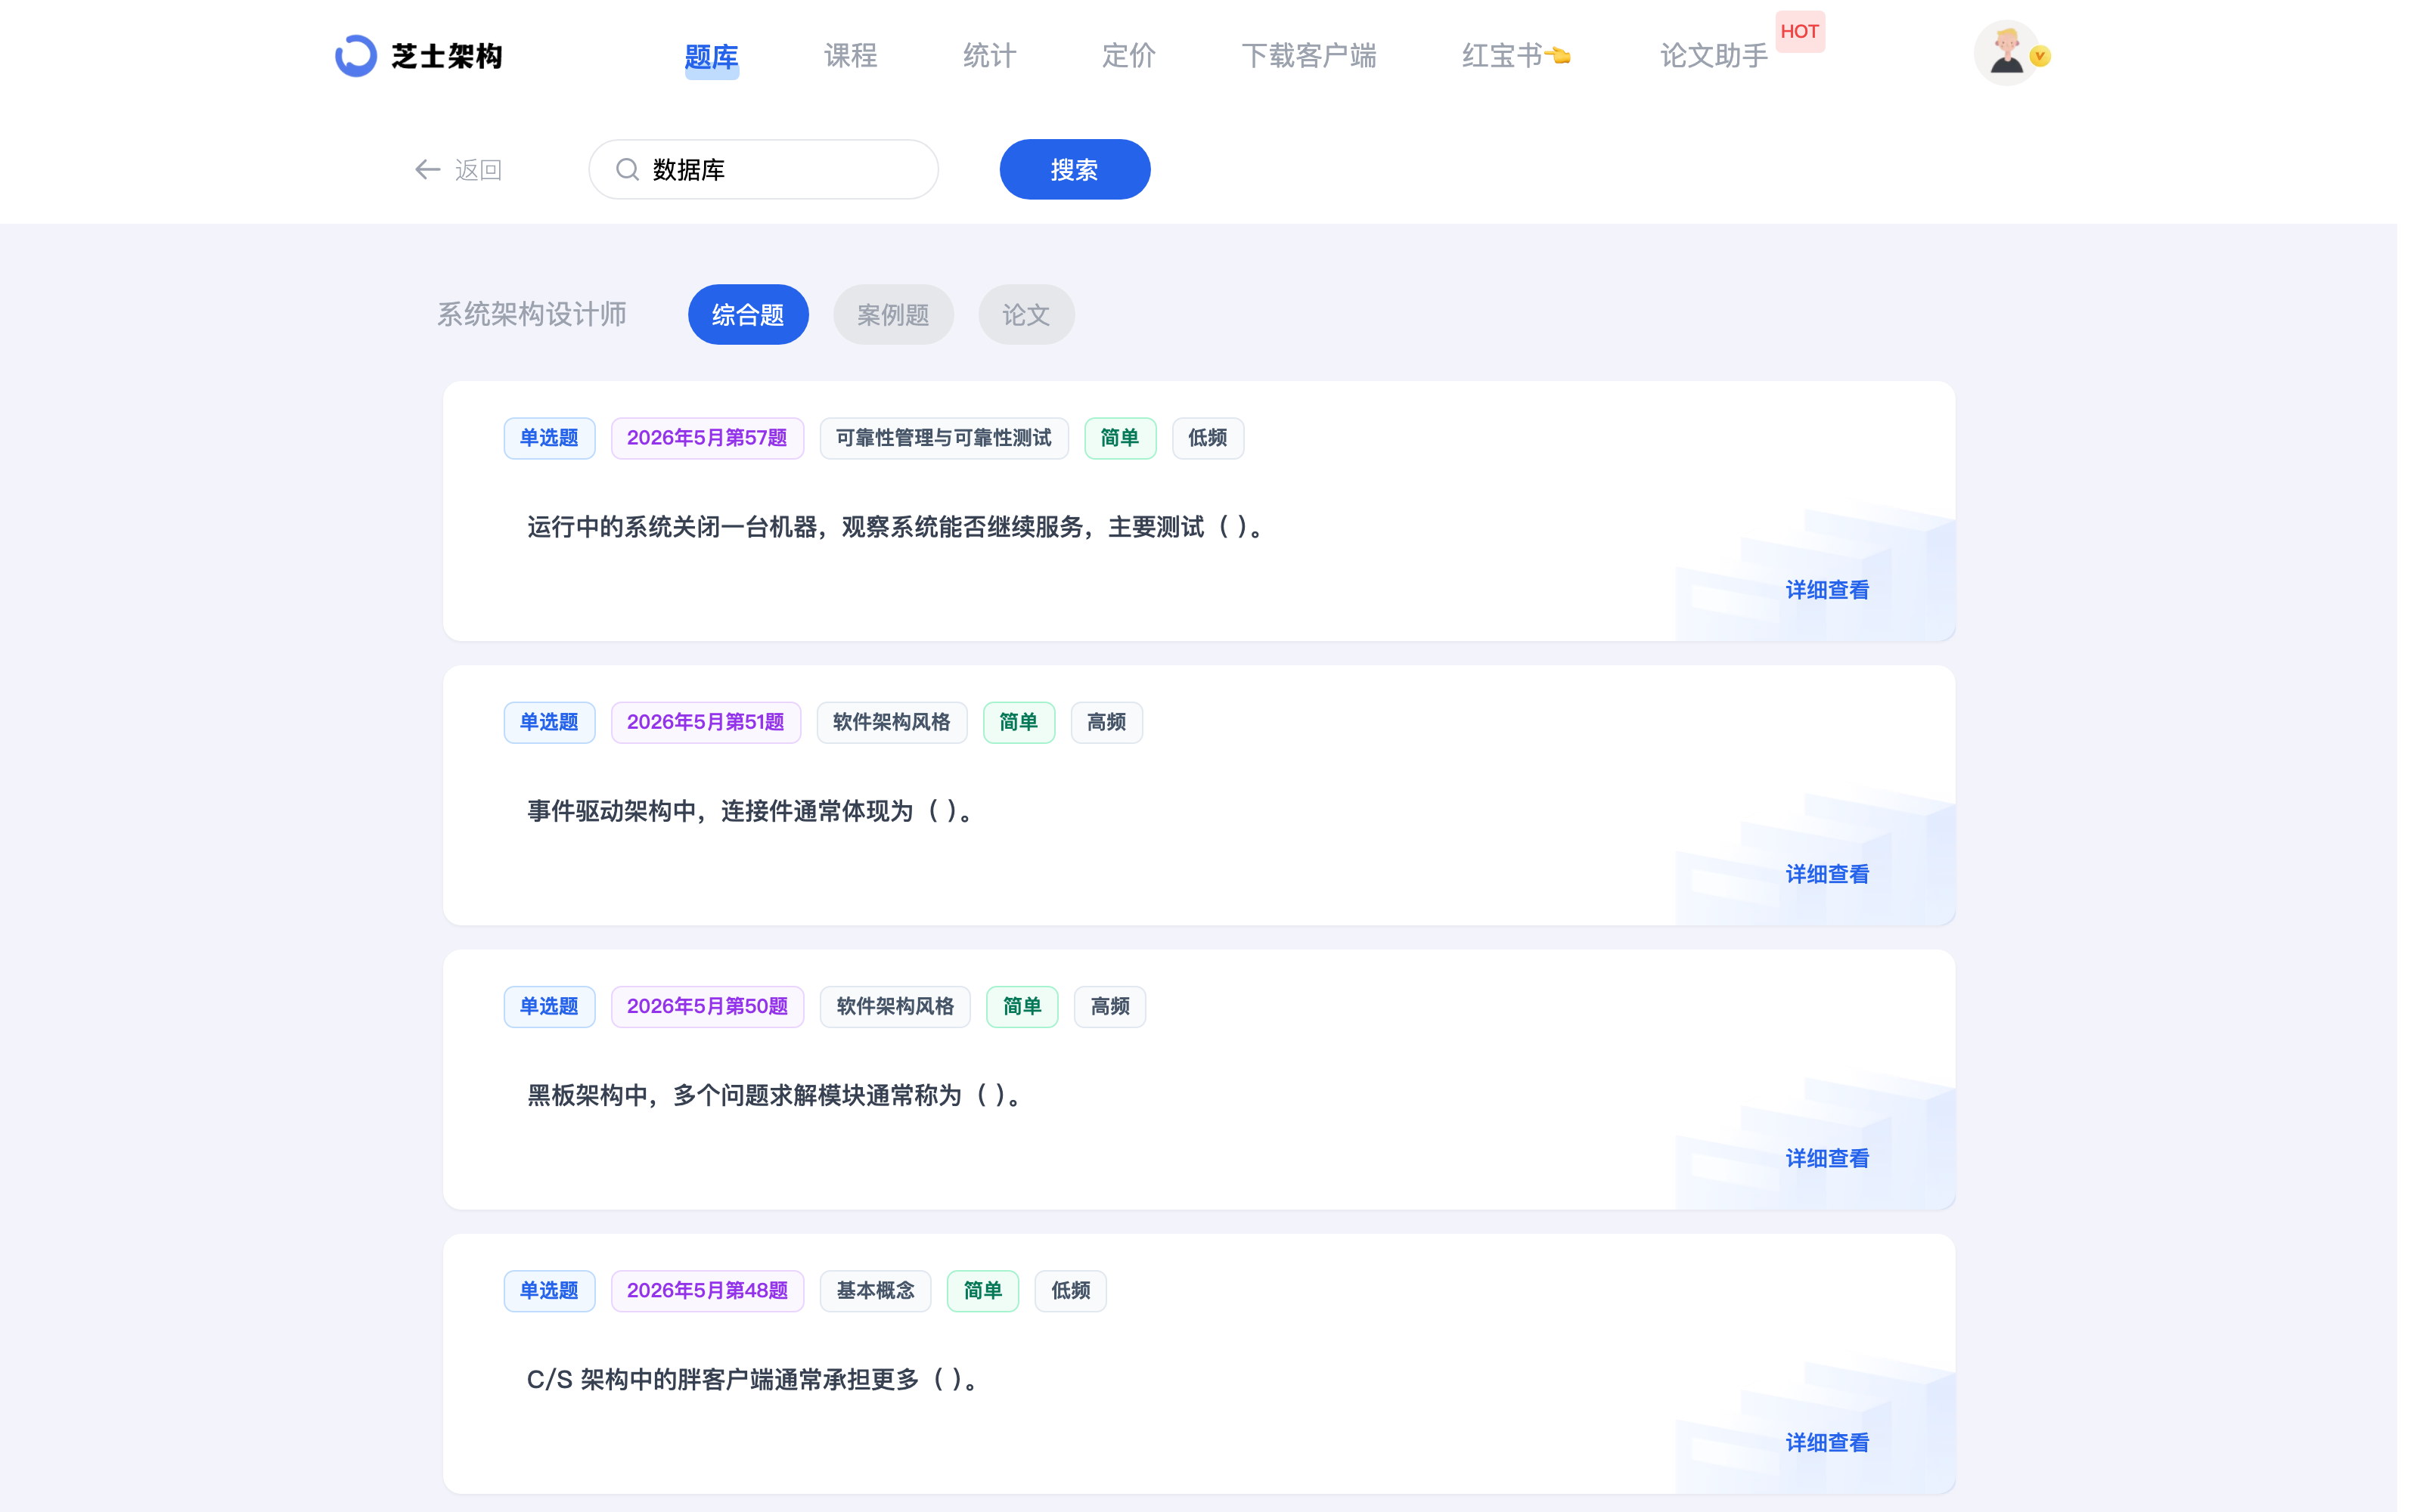Click the pointing hand icon beside 红宝书
Viewport: 2420px width, 1512px height.
tap(1558, 56)
